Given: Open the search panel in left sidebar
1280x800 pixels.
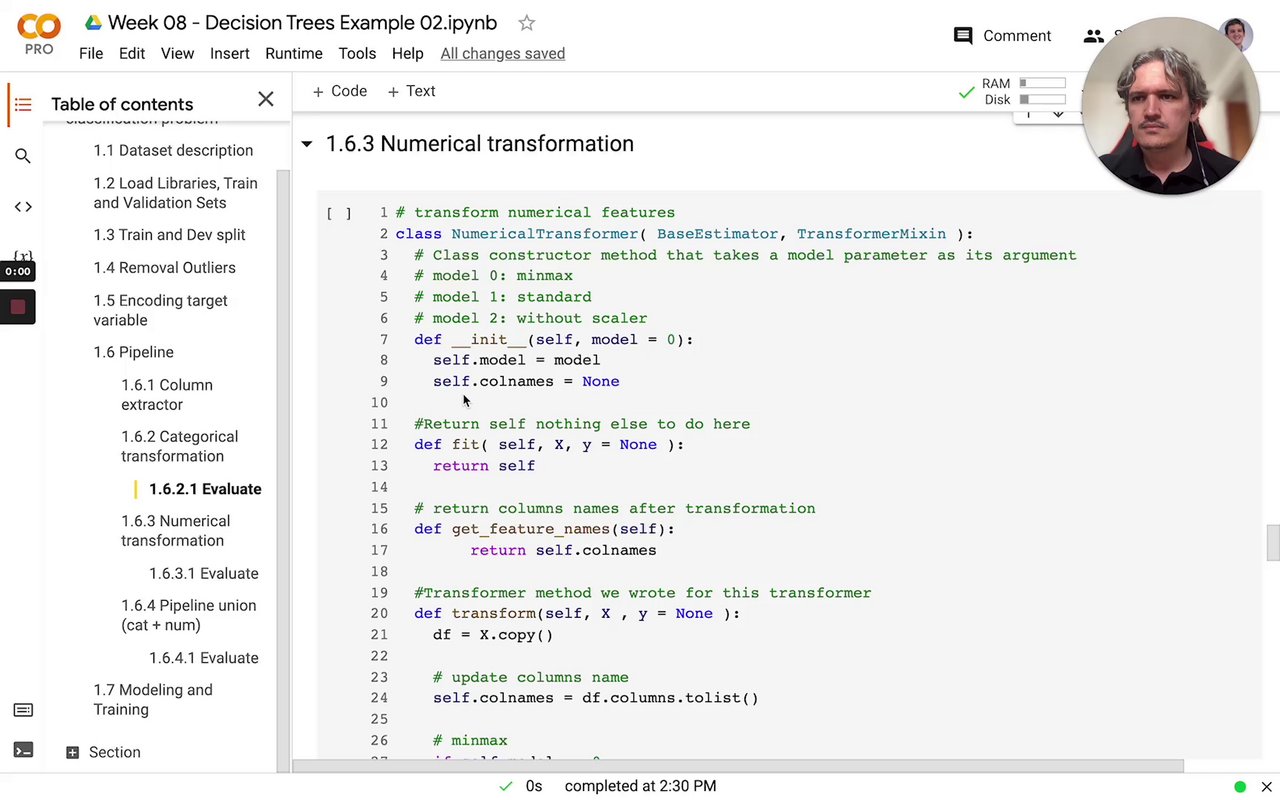Looking at the screenshot, I should pyautogui.click(x=23, y=156).
